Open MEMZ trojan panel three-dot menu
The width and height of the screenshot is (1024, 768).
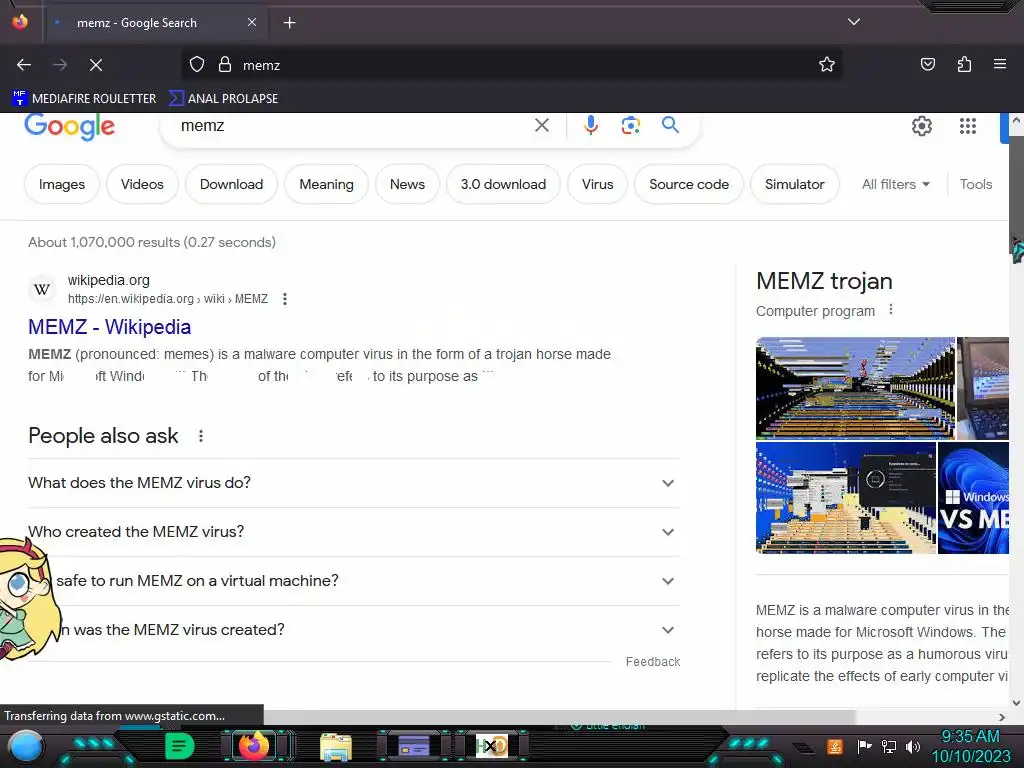click(x=891, y=310)
